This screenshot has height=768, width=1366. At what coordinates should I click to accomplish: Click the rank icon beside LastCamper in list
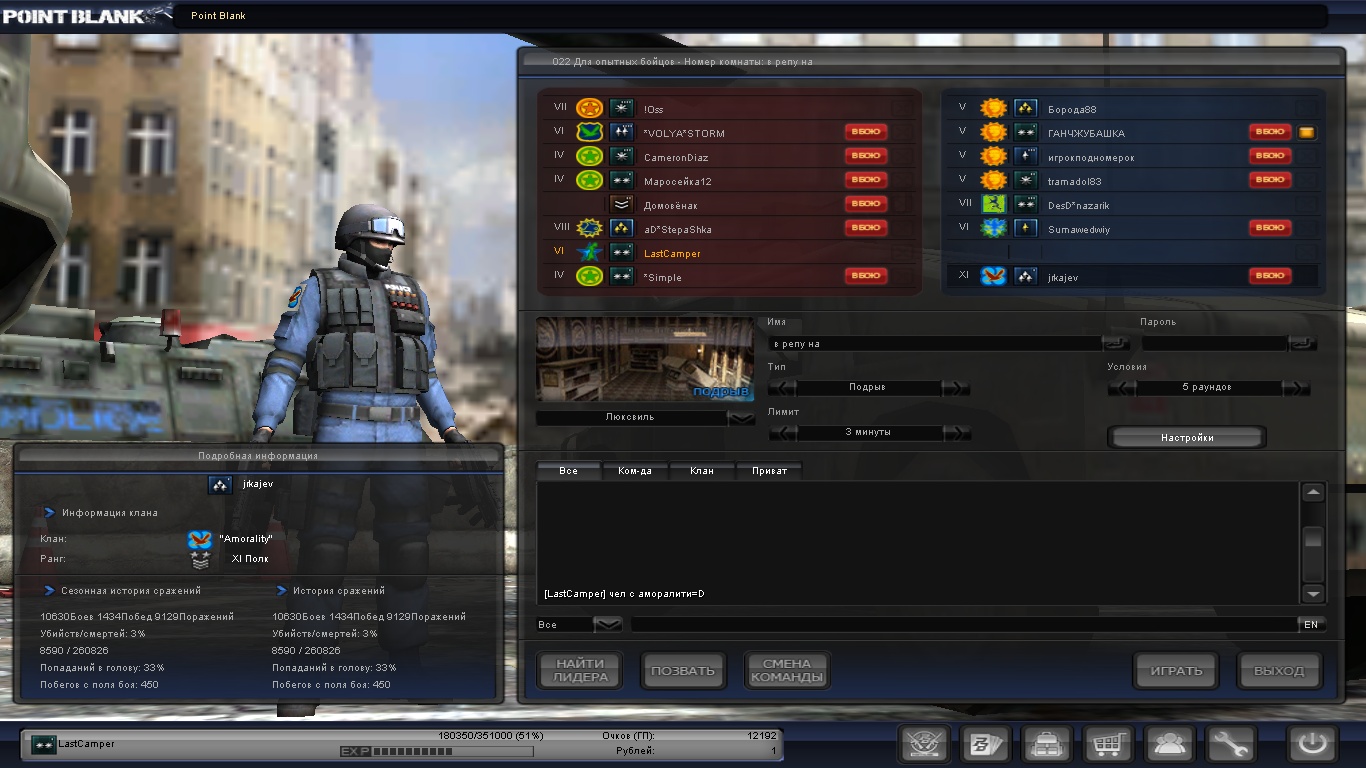622,252
